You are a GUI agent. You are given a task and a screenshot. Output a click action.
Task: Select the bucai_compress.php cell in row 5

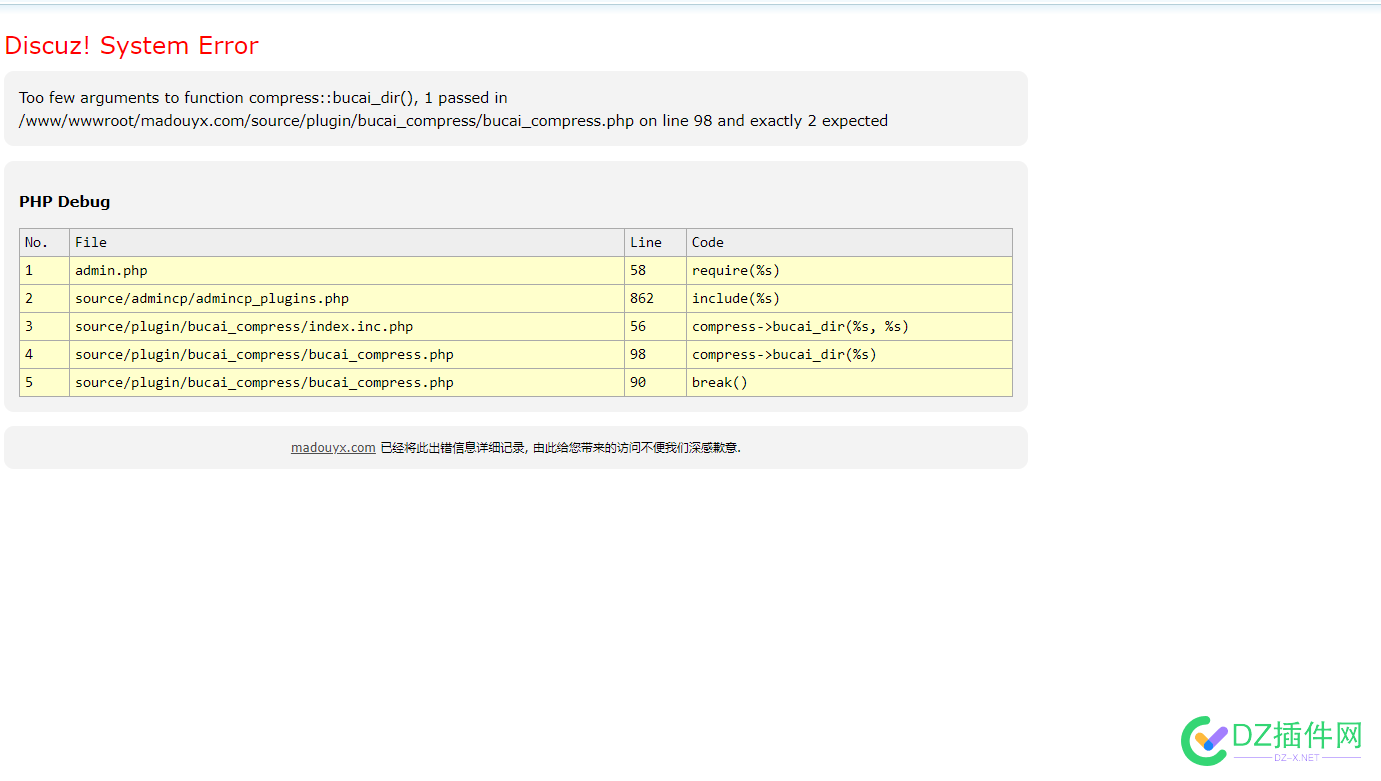coord(347,382)
